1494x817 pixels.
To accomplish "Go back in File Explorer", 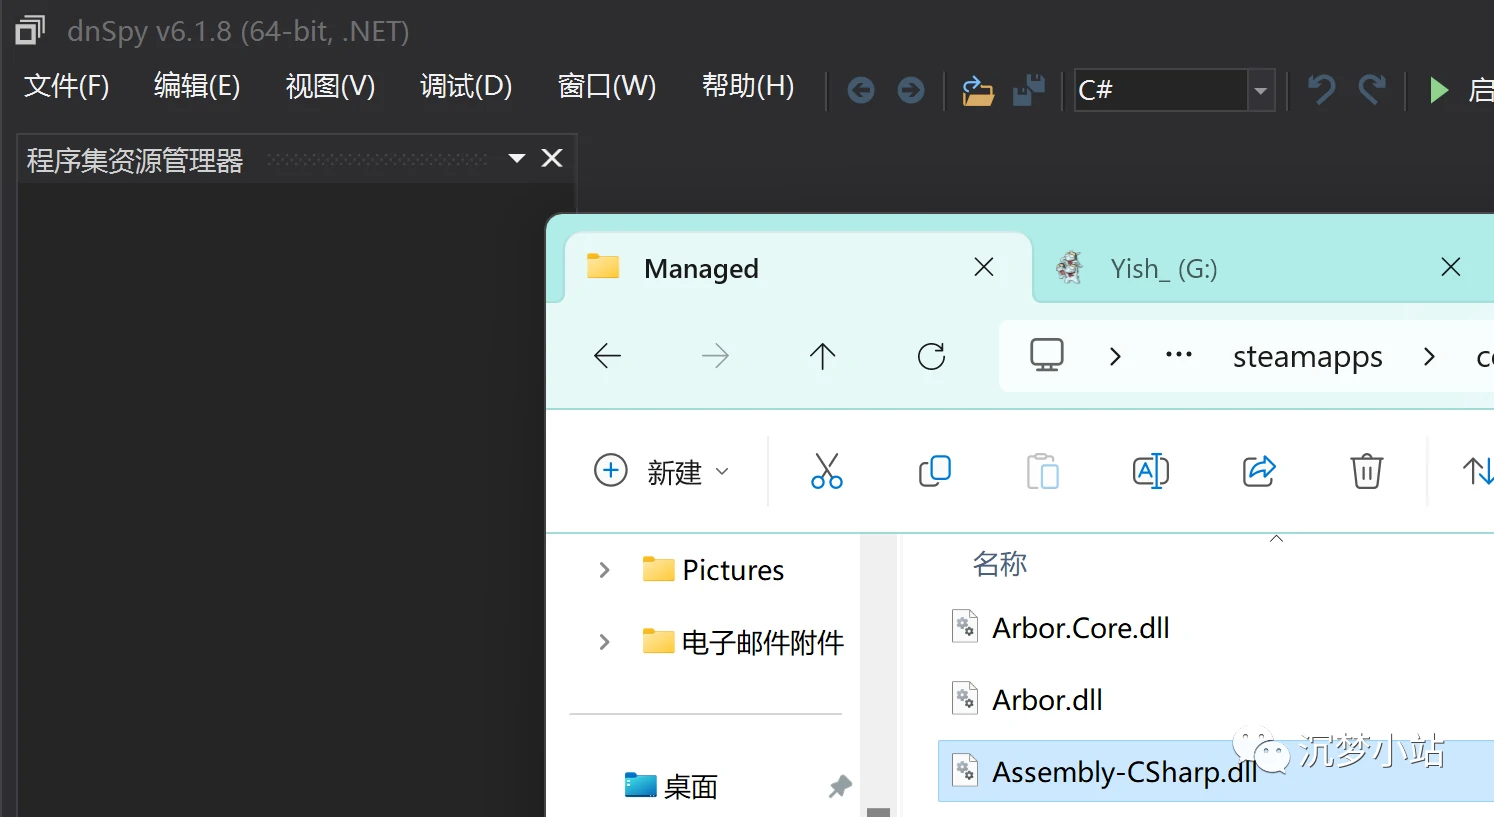I will pyautogui.click(x=607, y=356).
